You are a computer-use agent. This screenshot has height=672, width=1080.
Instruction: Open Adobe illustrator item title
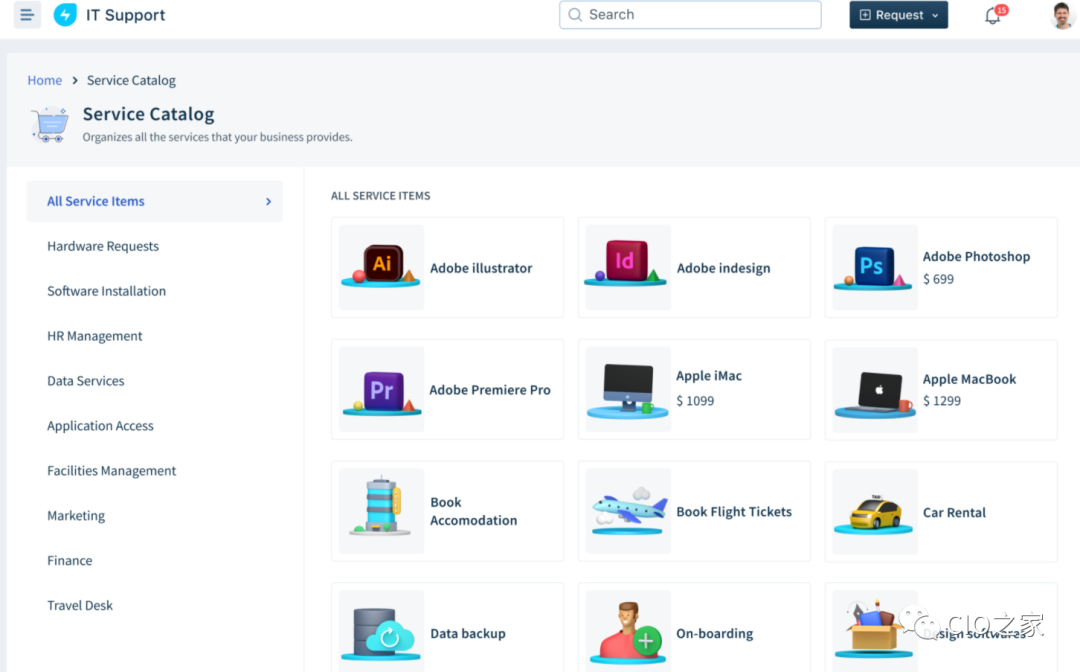481,268
